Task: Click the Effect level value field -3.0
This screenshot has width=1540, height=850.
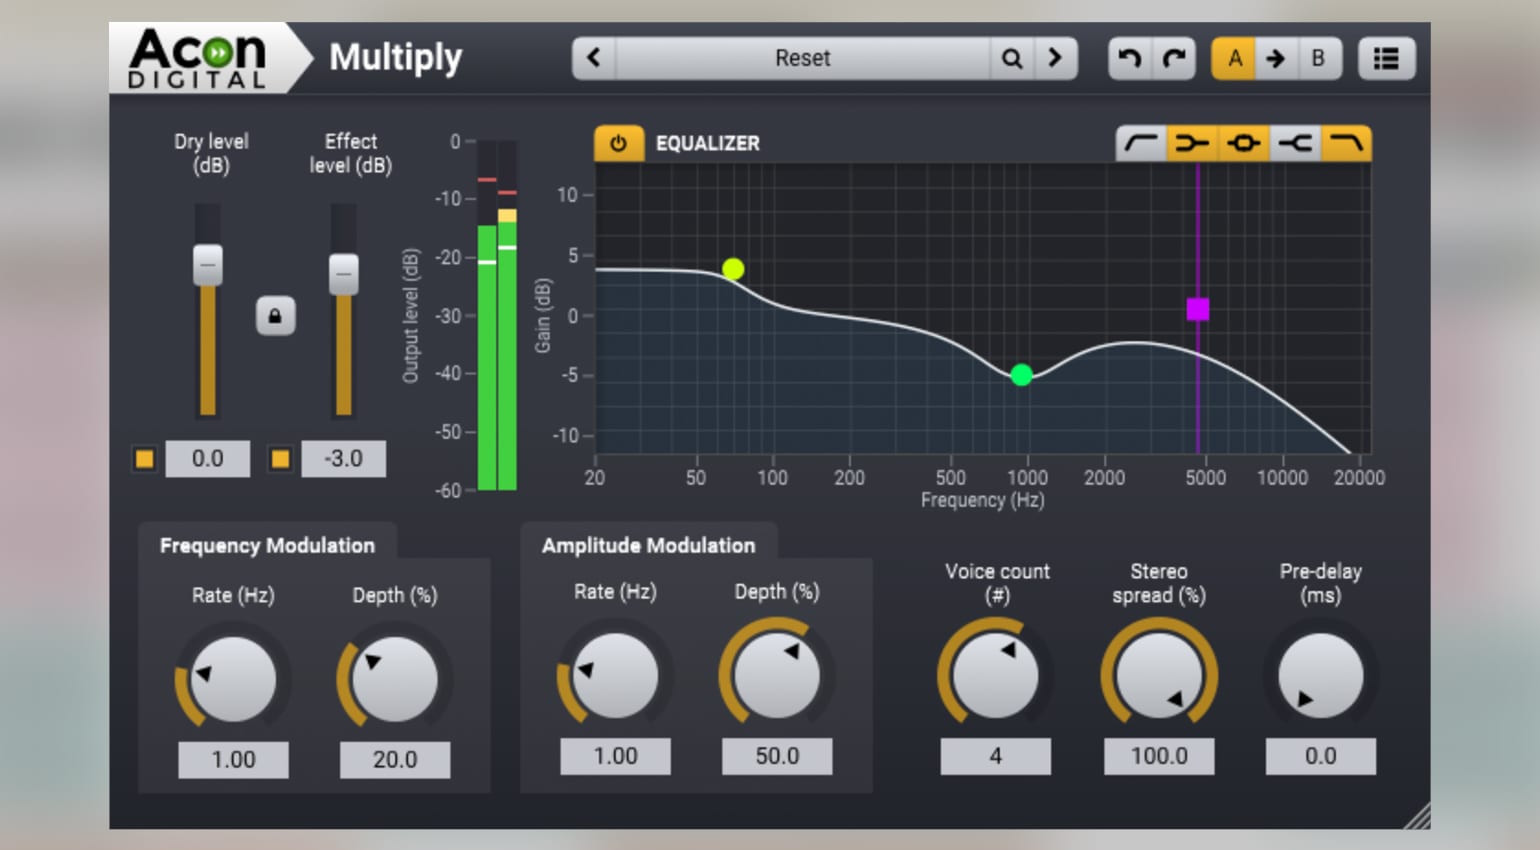Action: (x=344, y=459)
